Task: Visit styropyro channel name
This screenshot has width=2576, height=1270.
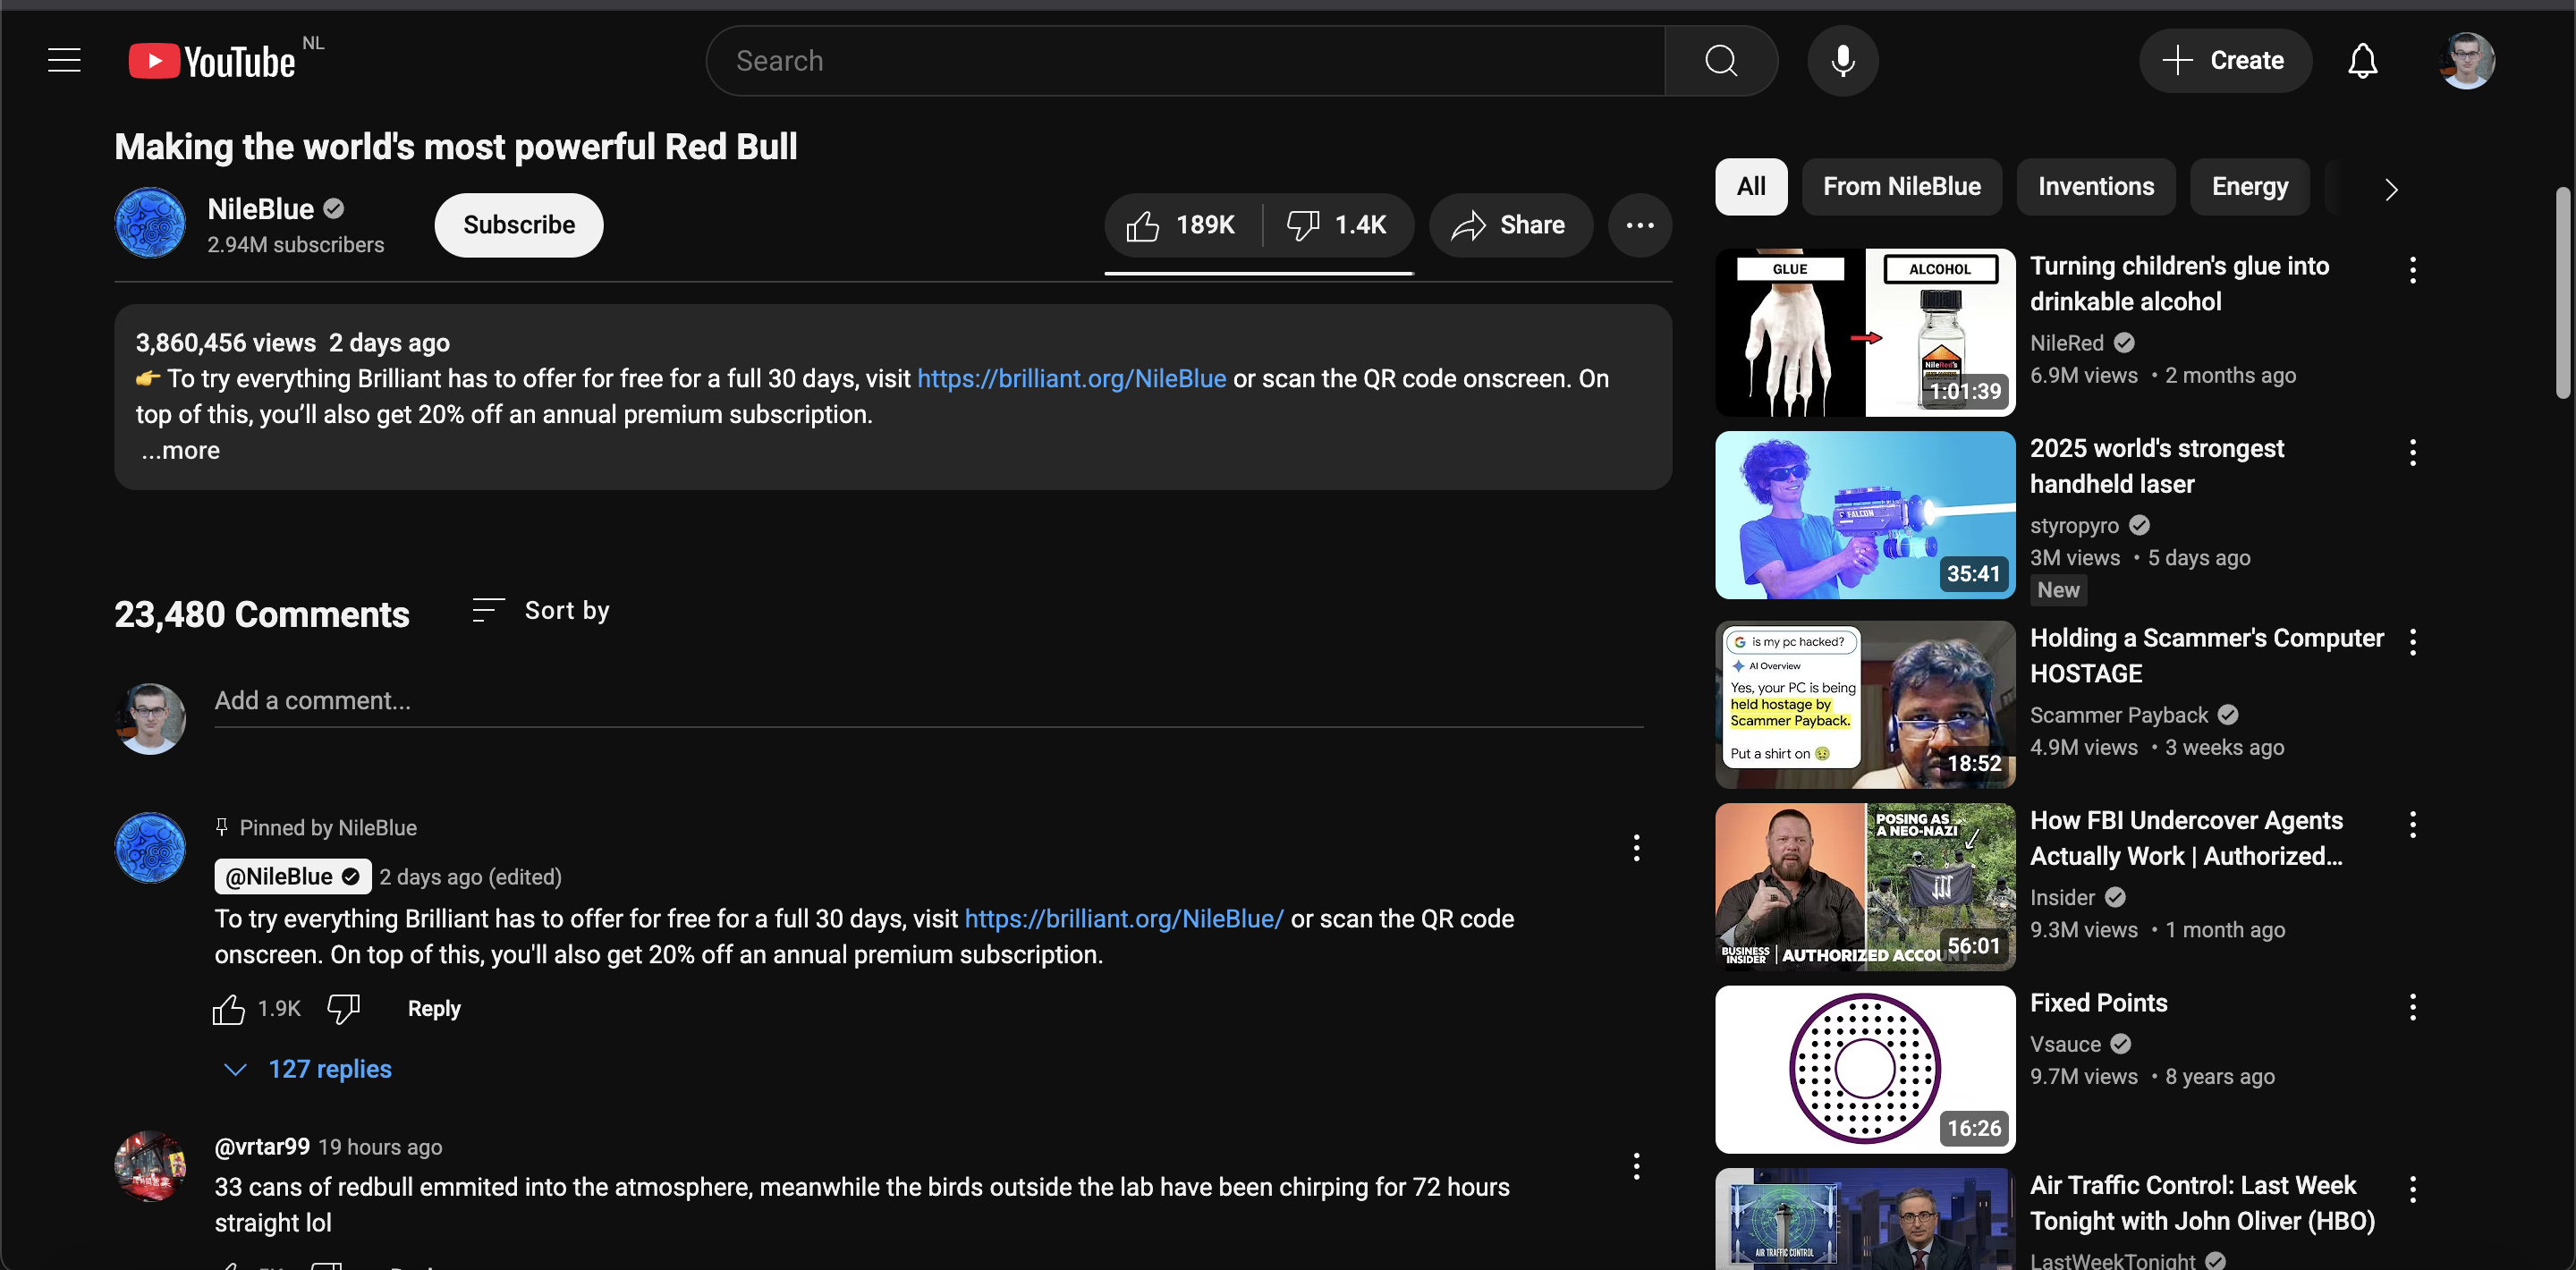Action: pos(2074,526)
